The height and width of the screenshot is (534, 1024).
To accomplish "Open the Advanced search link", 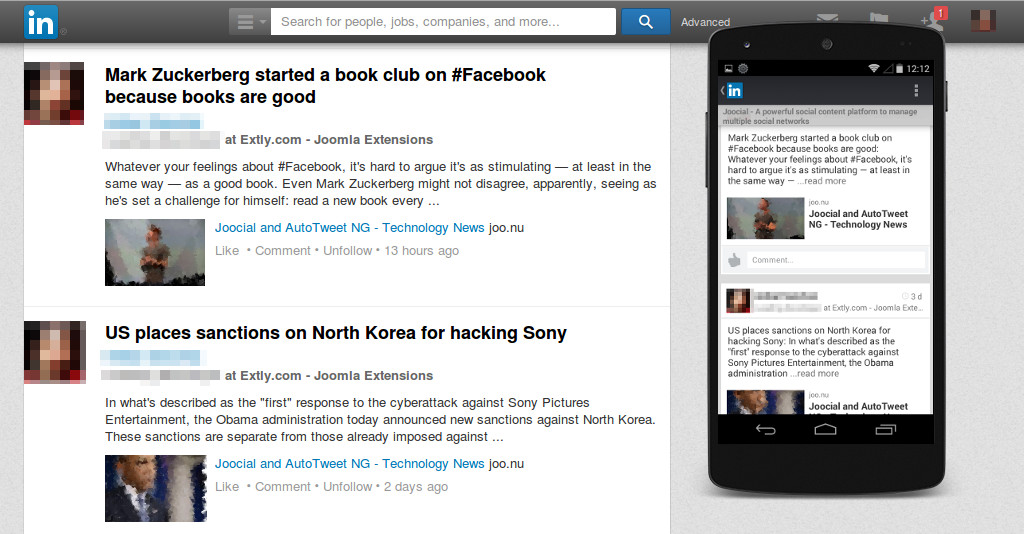I will click(705, 22).
